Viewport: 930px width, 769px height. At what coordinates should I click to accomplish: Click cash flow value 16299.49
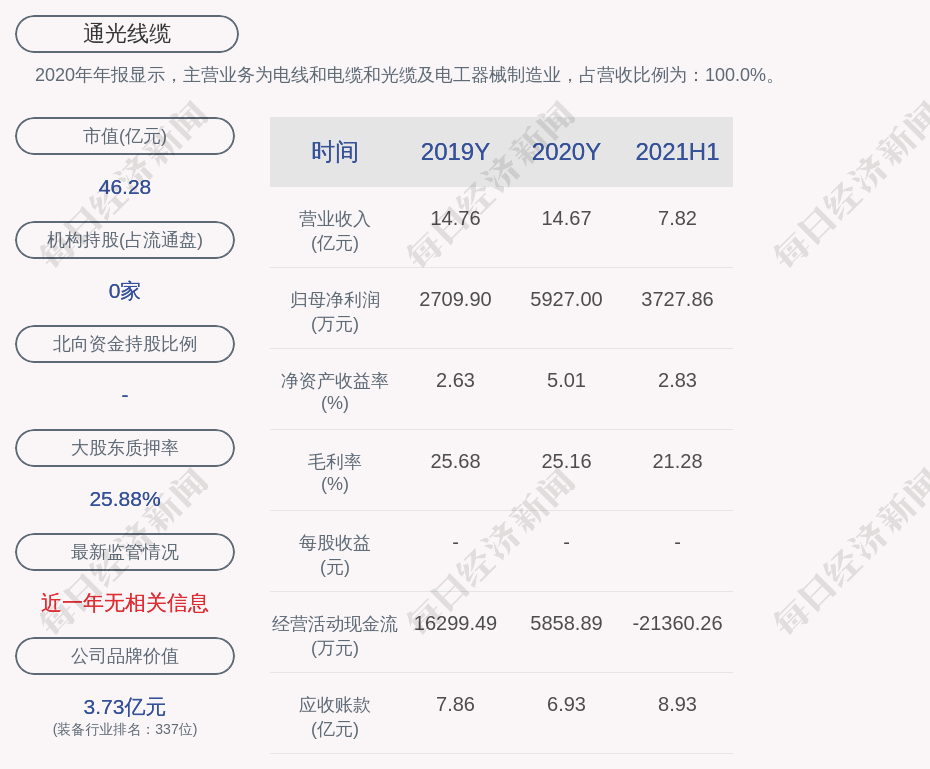point(455,623)
